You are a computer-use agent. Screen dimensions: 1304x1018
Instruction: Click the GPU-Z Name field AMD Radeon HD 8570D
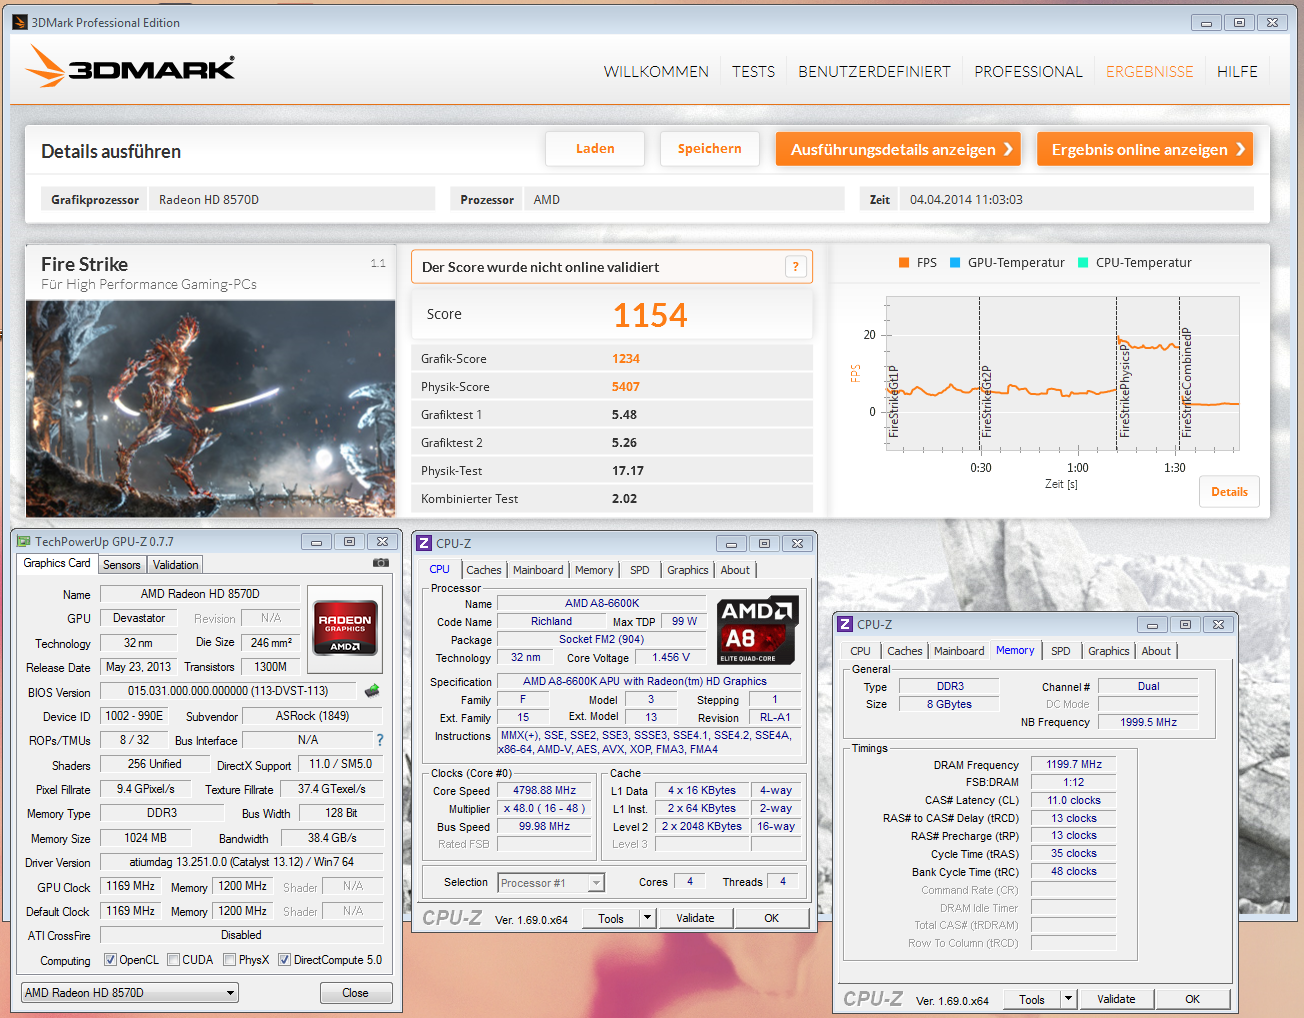click(200, 594)
